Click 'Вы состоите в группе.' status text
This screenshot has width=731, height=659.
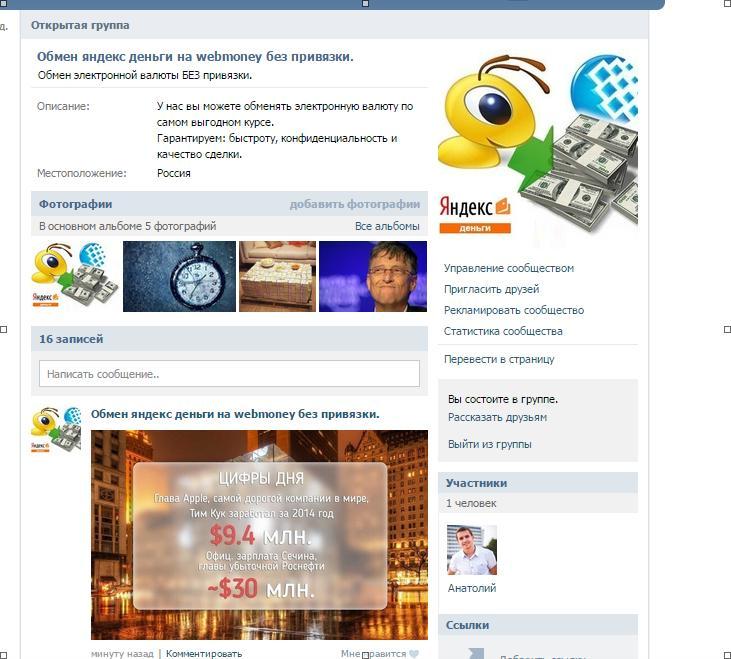pyautogui.click(x=503, y=399)
